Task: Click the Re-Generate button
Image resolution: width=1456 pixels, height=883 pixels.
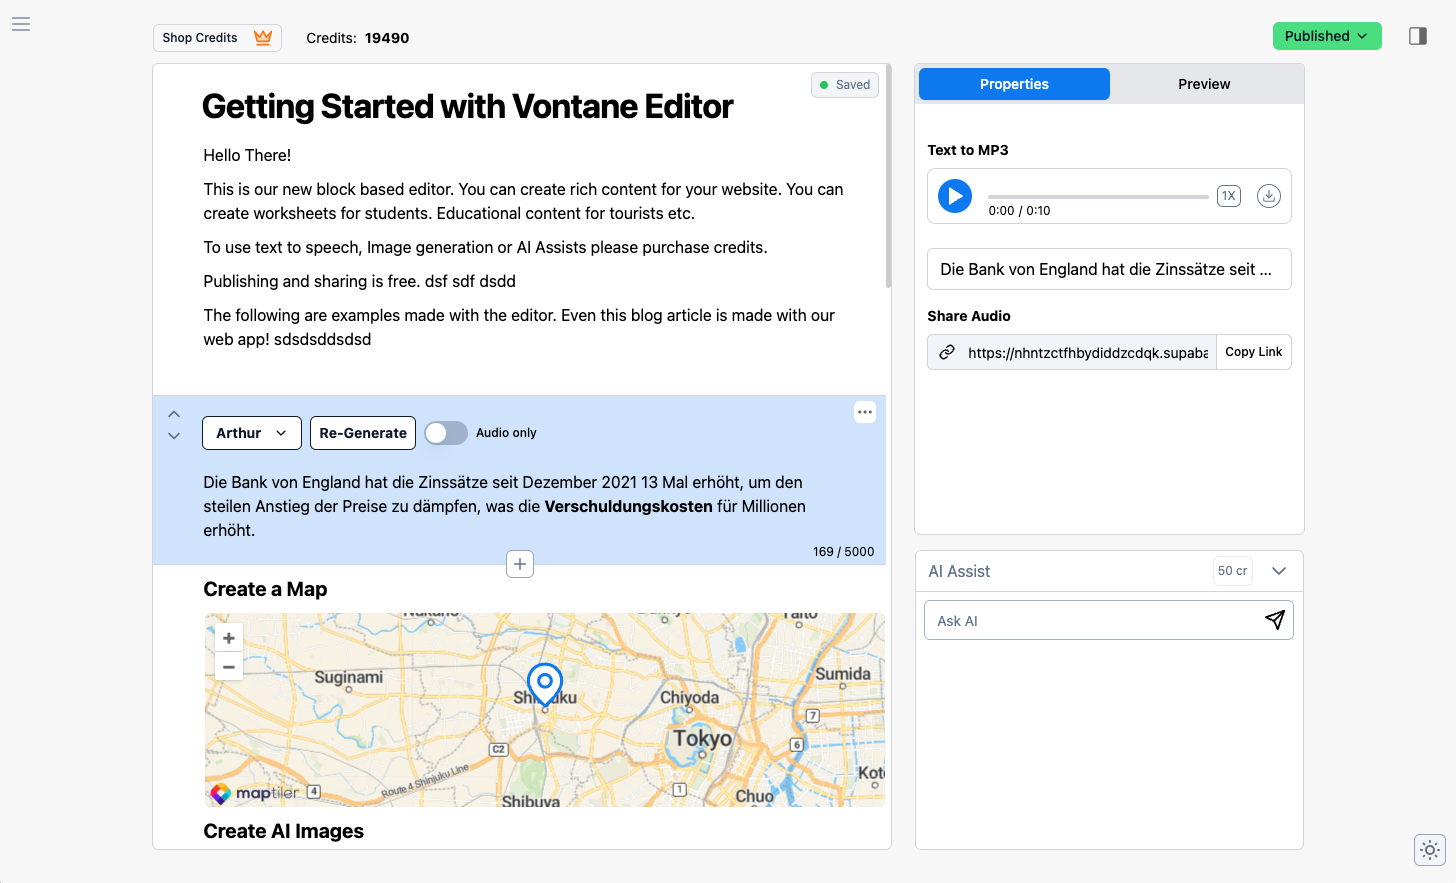Action: (363, 433)
